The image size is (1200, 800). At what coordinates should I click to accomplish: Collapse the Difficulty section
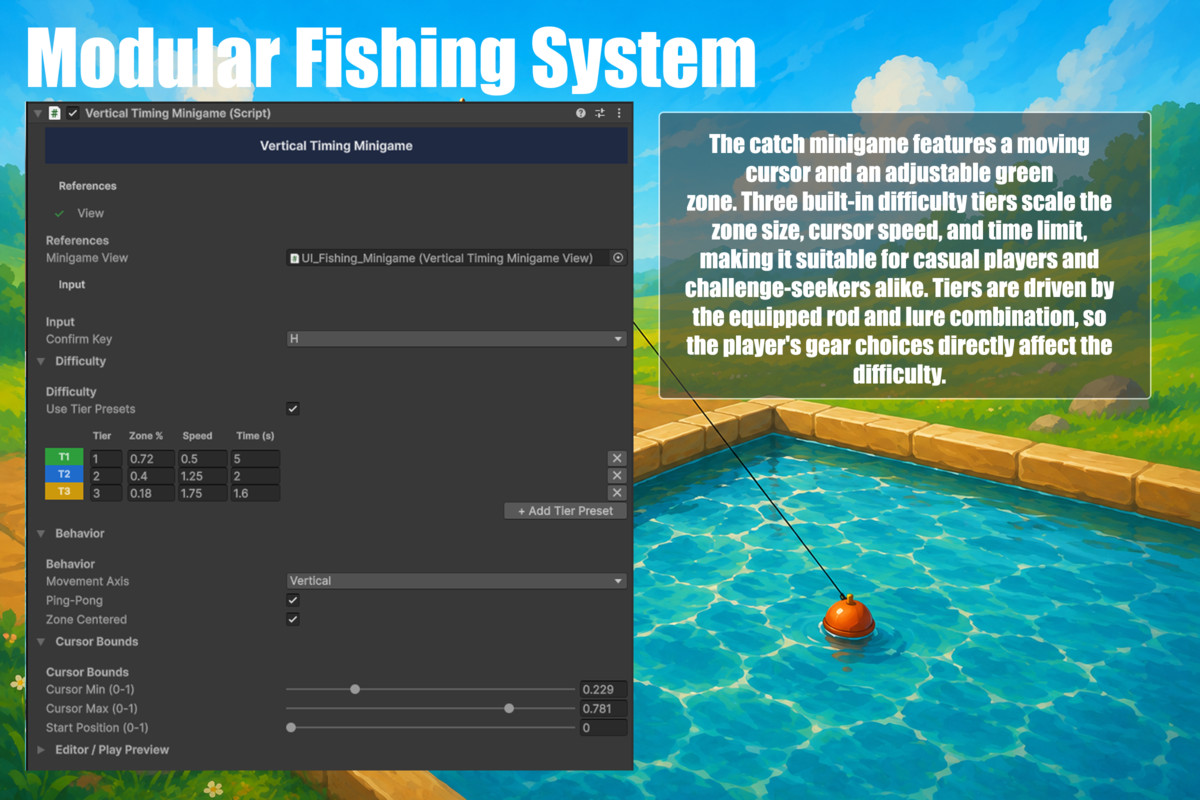[x=42, y=361]
